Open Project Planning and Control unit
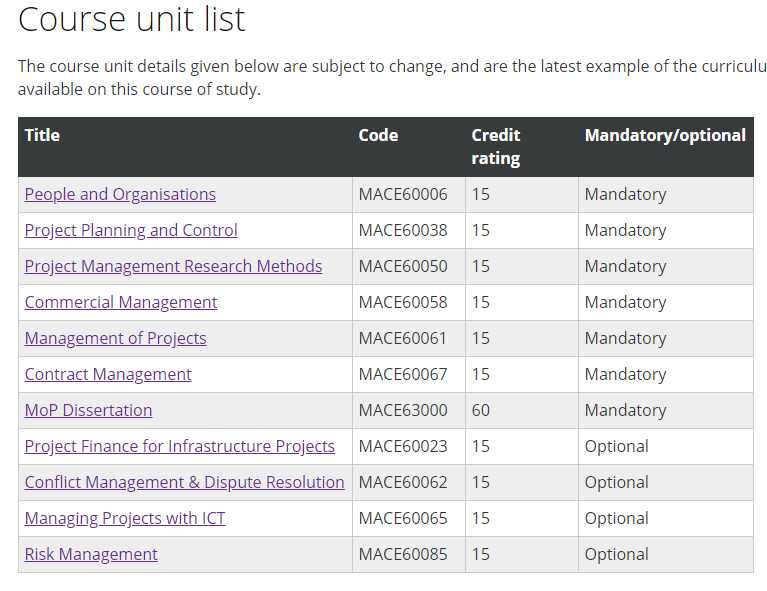 click(131, 230)
